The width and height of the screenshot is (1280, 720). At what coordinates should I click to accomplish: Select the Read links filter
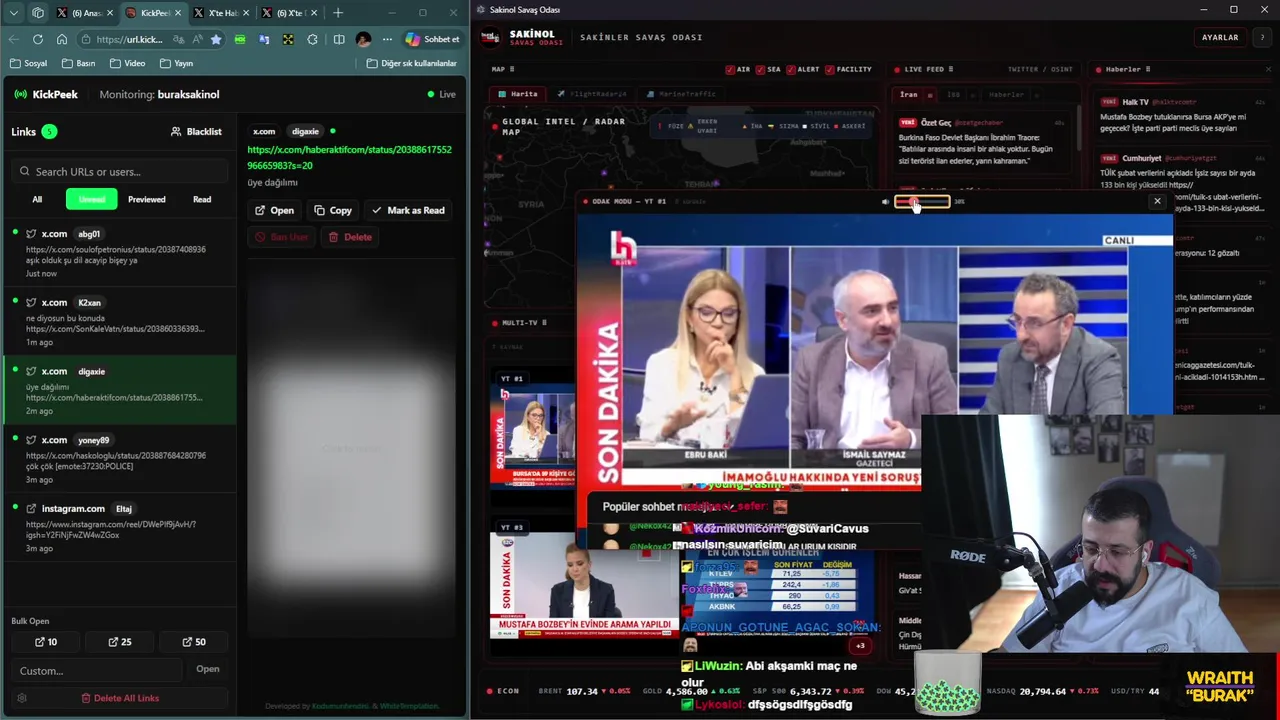click(202, 199)
